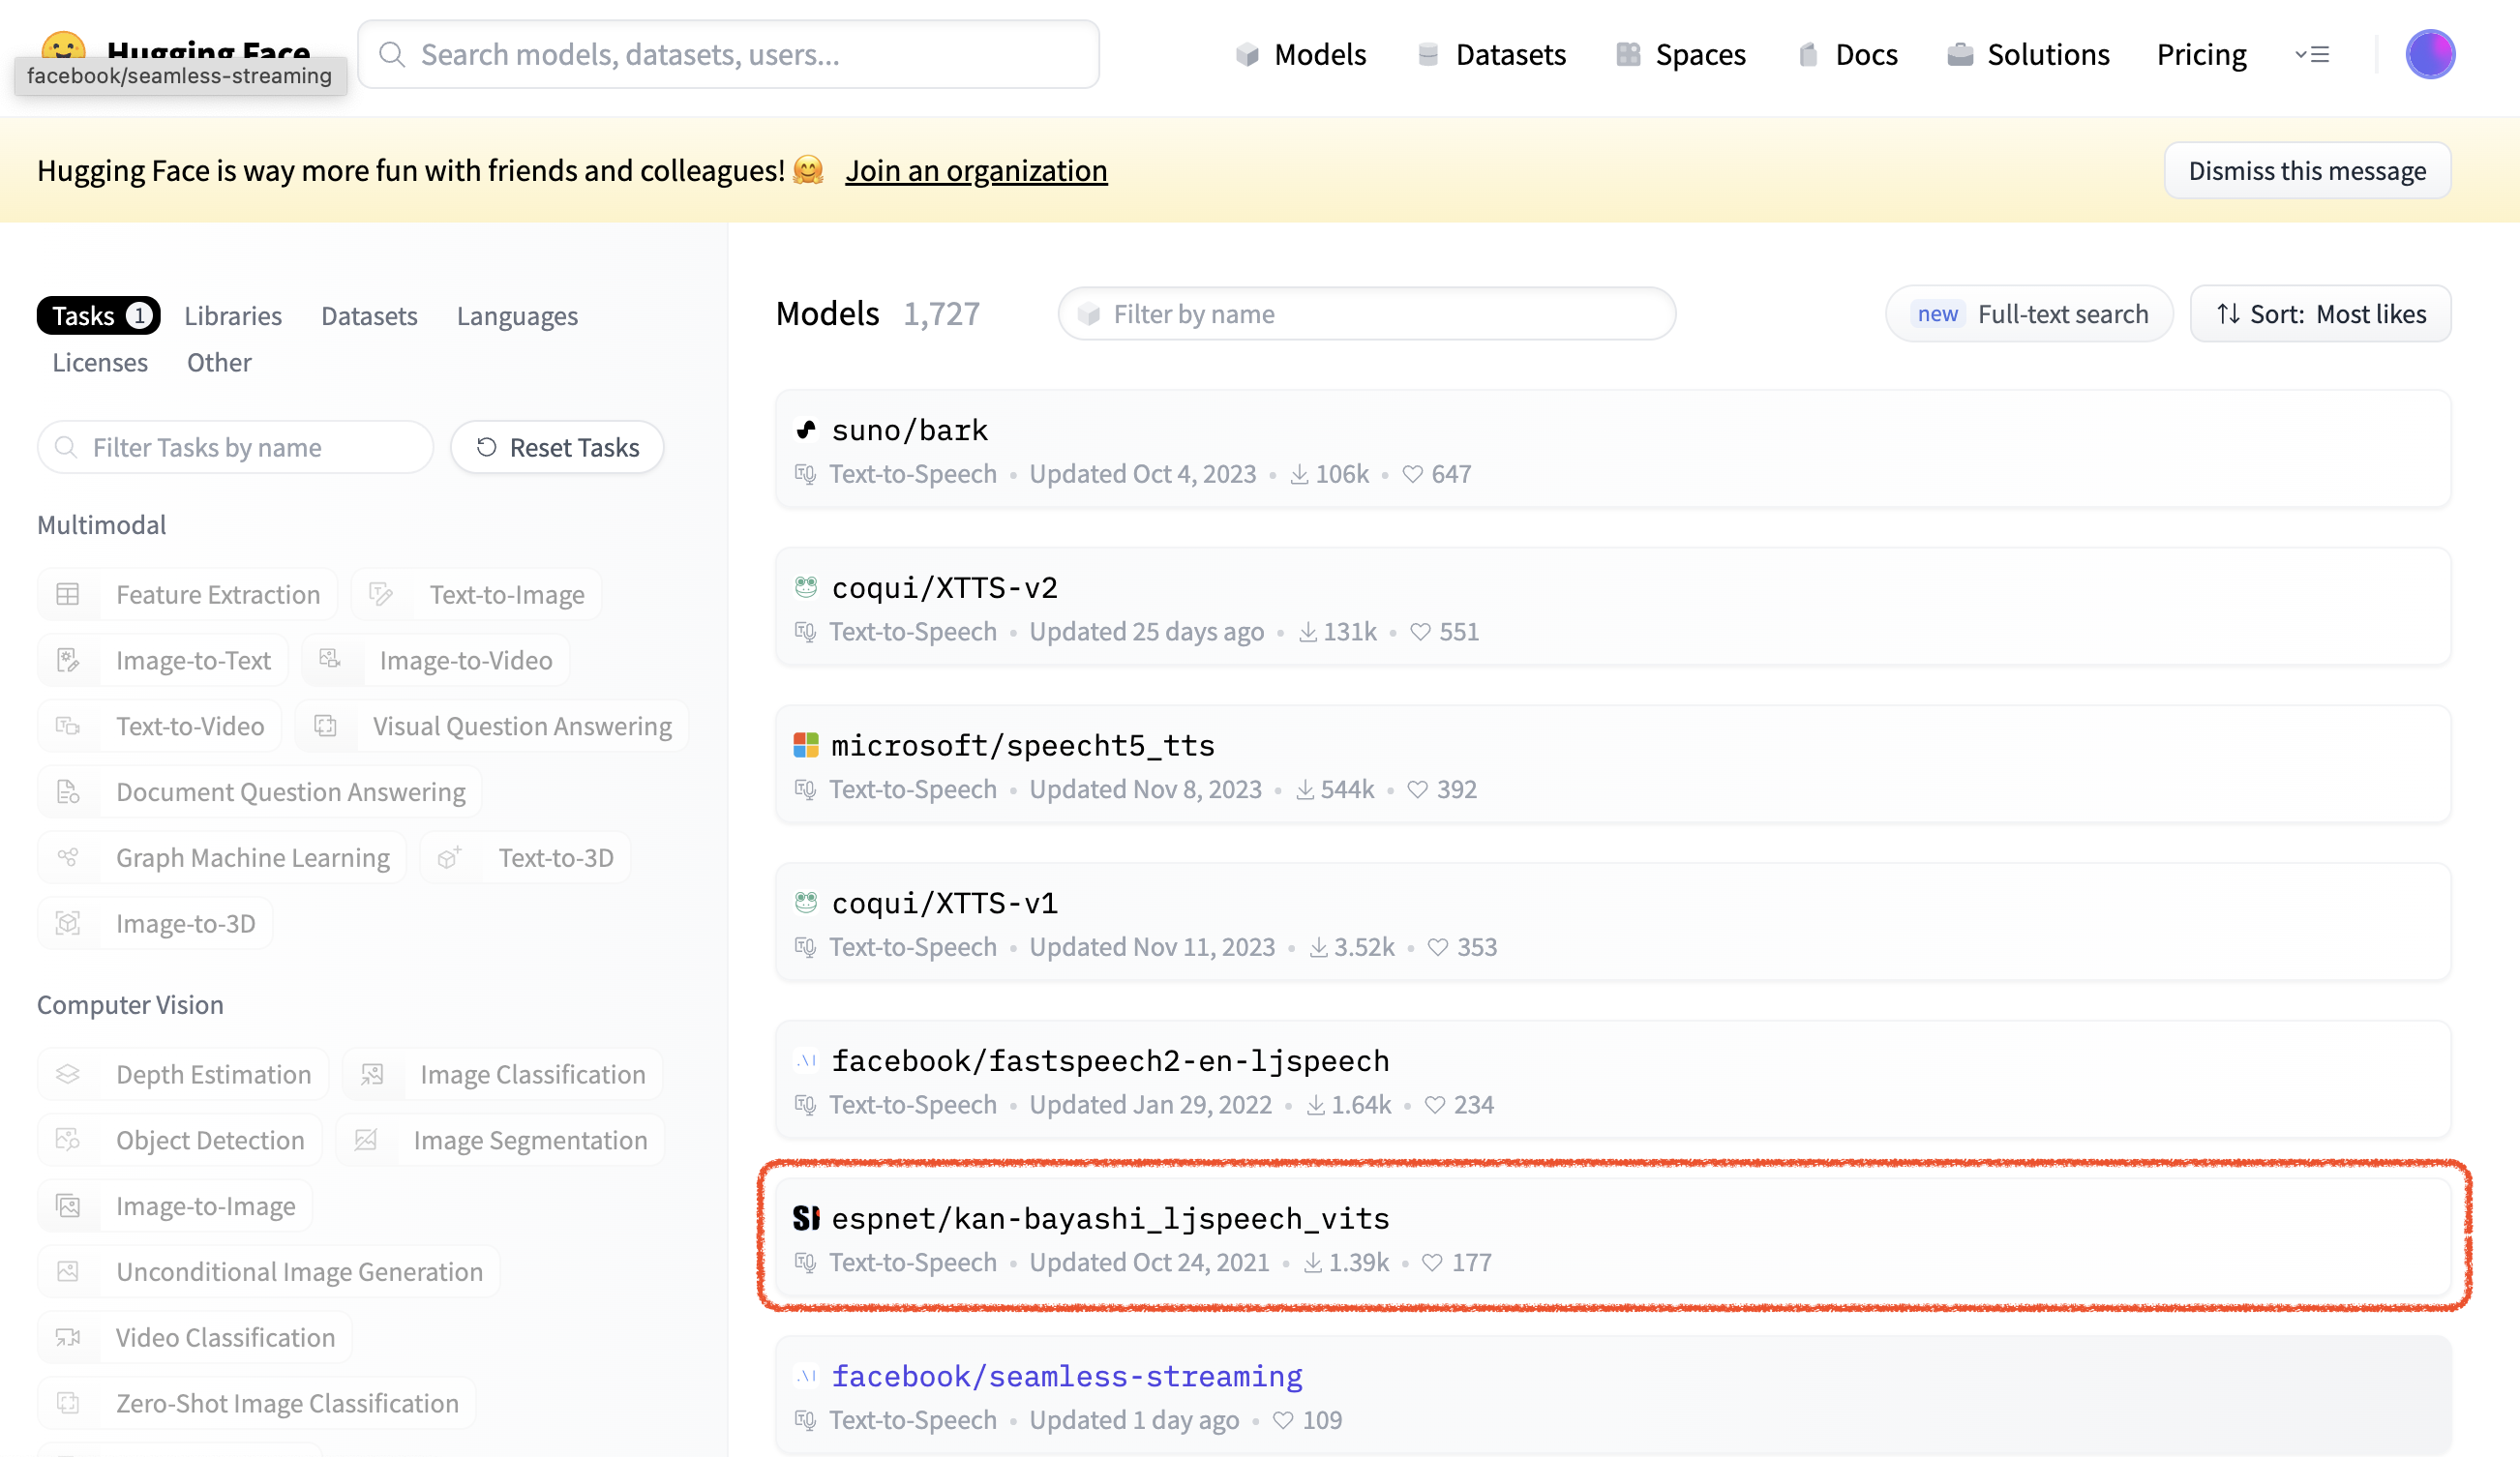2520x1457 pixels.
Task: Open the facebook/seamless-streaming model card
Action: (x=1613, y=1396)
